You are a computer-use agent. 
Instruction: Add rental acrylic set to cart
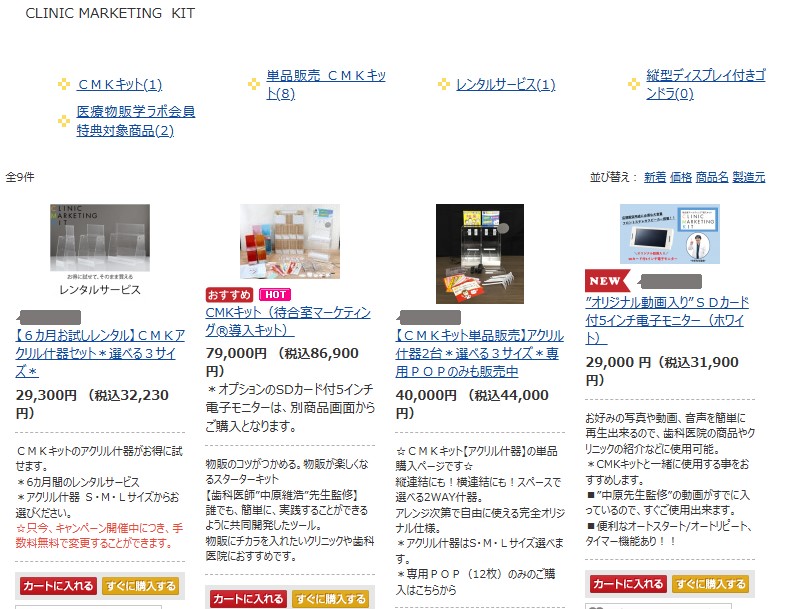(x=58, y=586)
